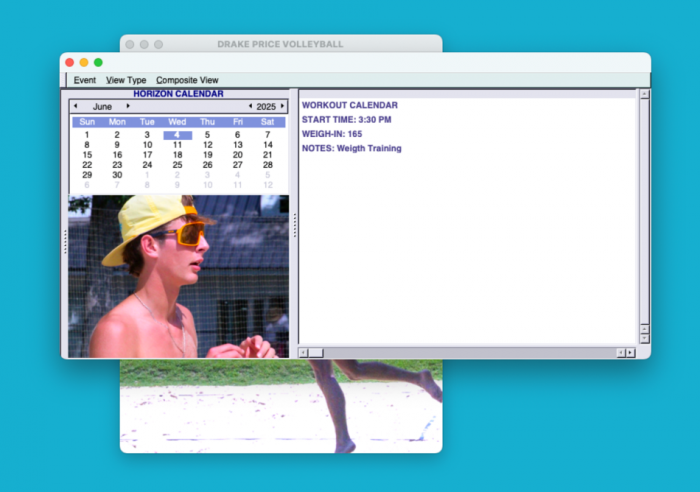Choose Saturday June 28
Screen dimensions: 700x492
pos(268,165)
